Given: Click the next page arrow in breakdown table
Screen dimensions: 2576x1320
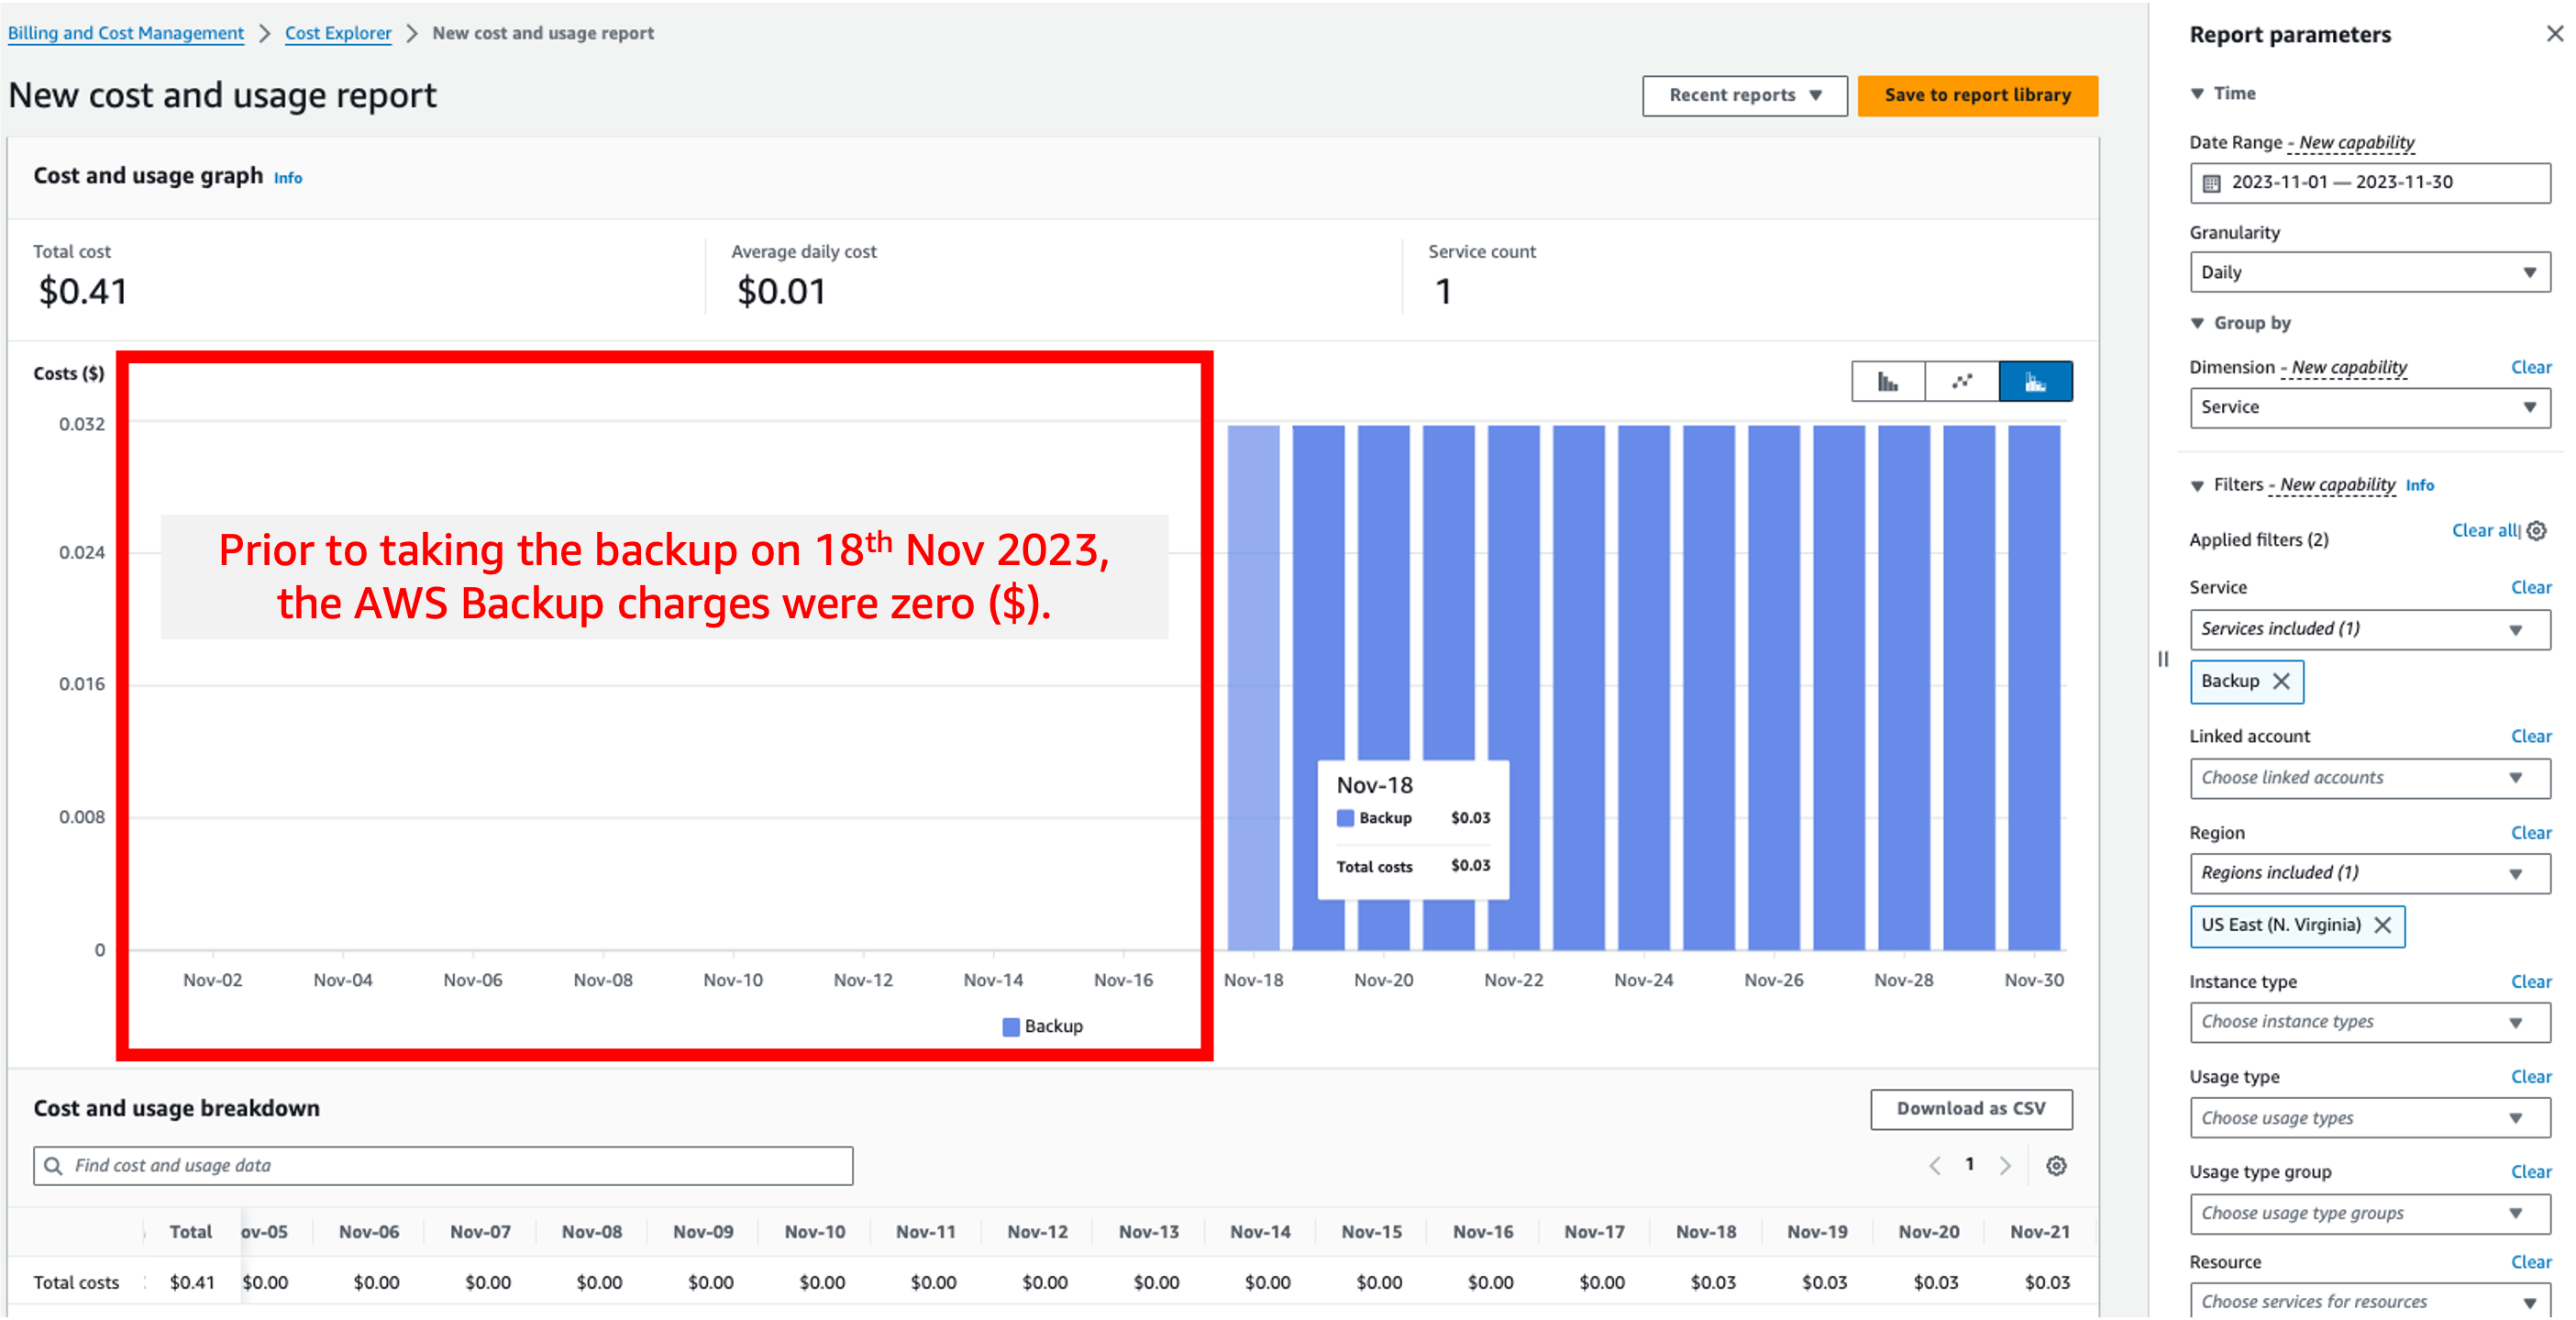Looking at the screenshot, I should [2006, 1165].
